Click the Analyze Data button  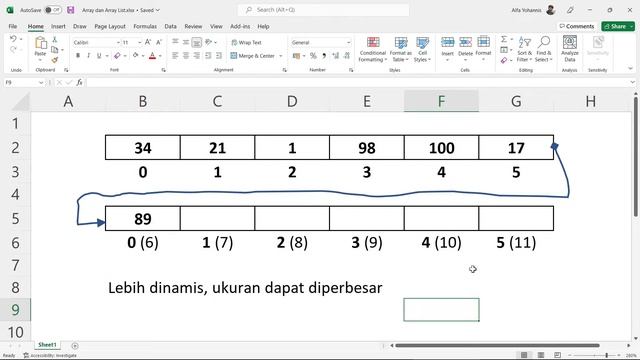tap(570, 49)
